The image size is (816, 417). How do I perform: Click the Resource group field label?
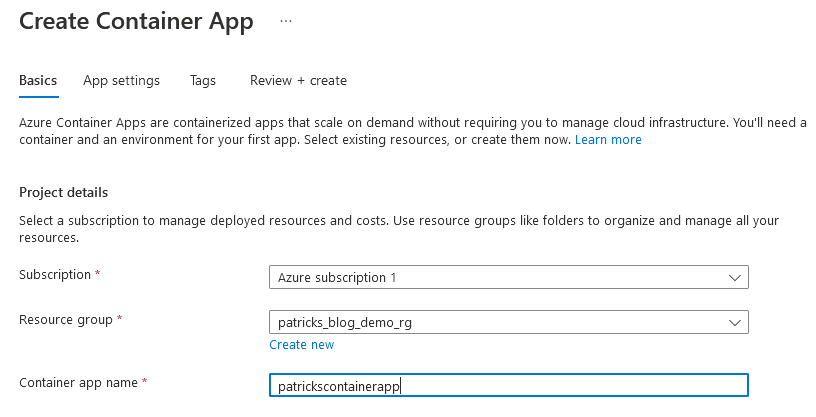pyautogui.click(x=66, y=320)
